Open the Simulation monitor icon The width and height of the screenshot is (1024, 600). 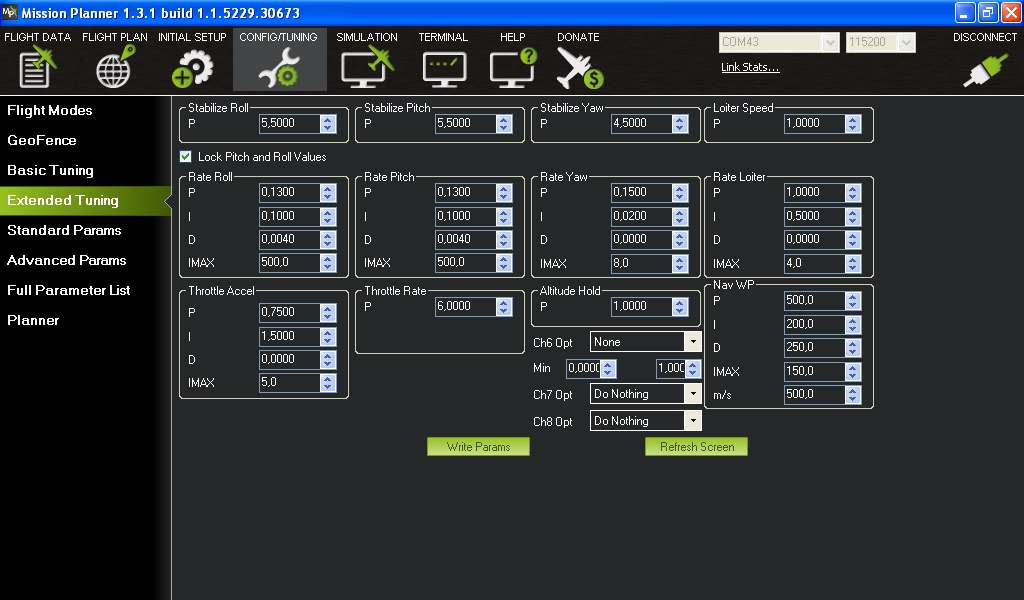[366, 68]
